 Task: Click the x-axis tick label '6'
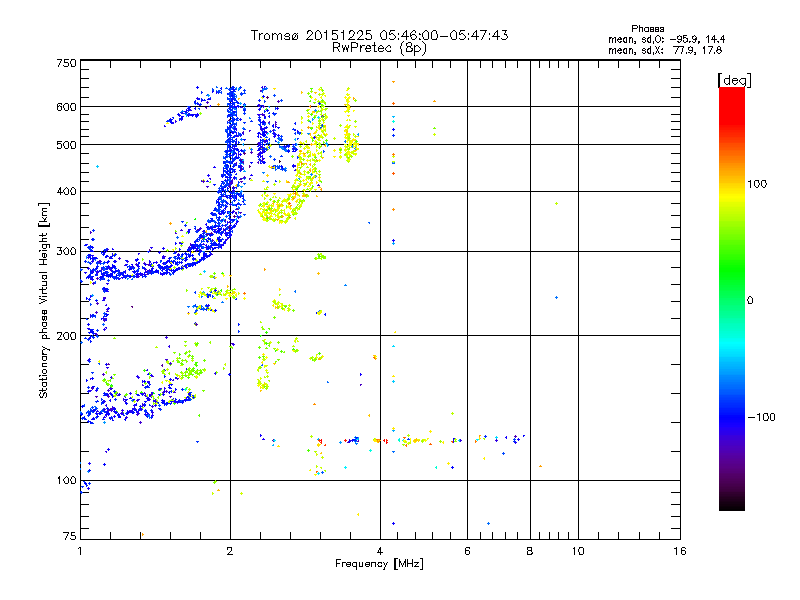pos(467,551)
